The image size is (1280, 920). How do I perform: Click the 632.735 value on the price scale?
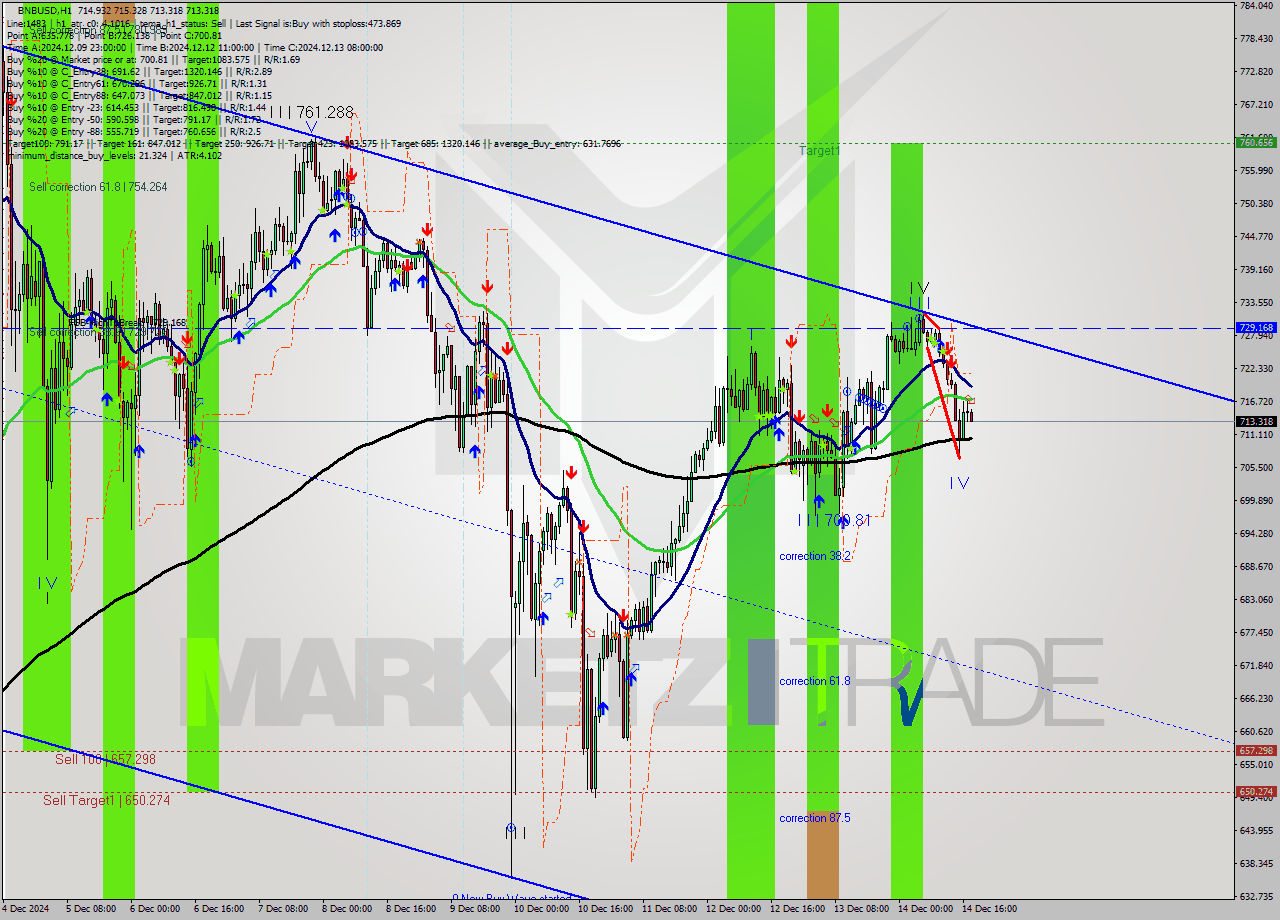[1255, 896]
